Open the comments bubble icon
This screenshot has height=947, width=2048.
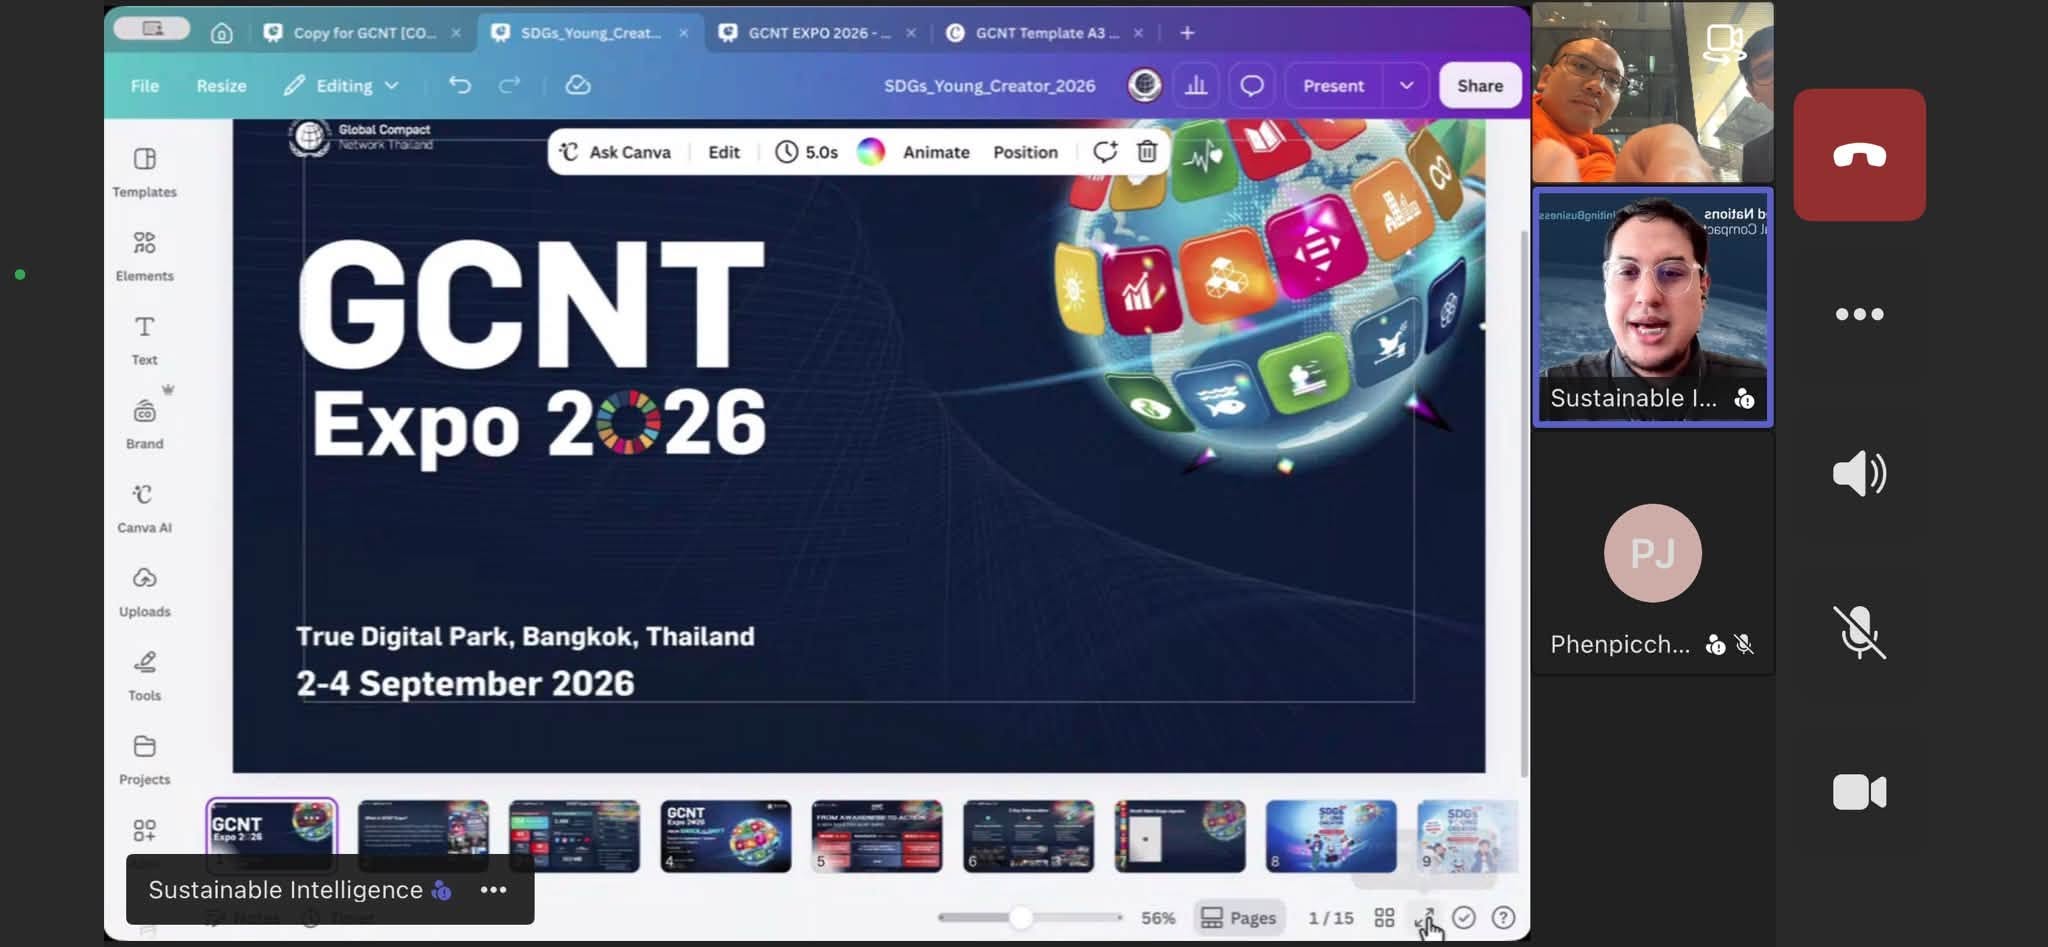(1252, 85)
